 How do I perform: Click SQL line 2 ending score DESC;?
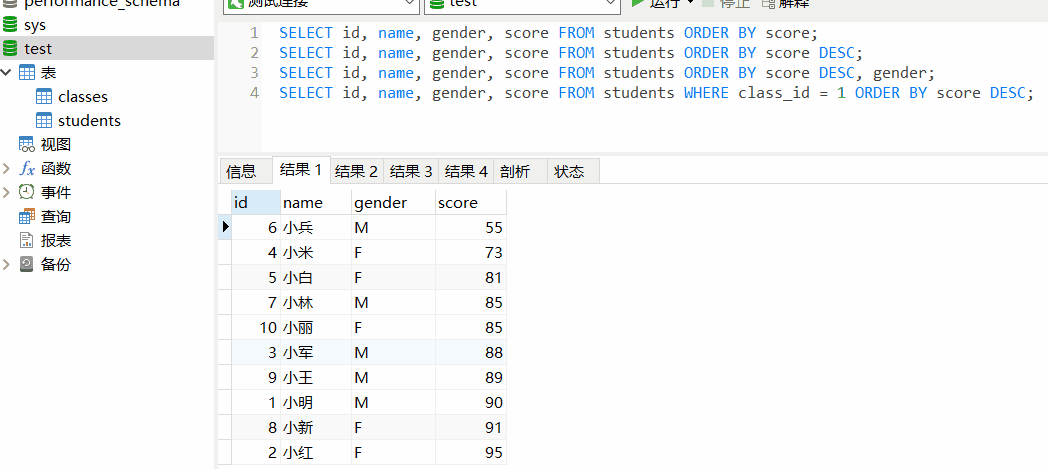tap(571, 53)
